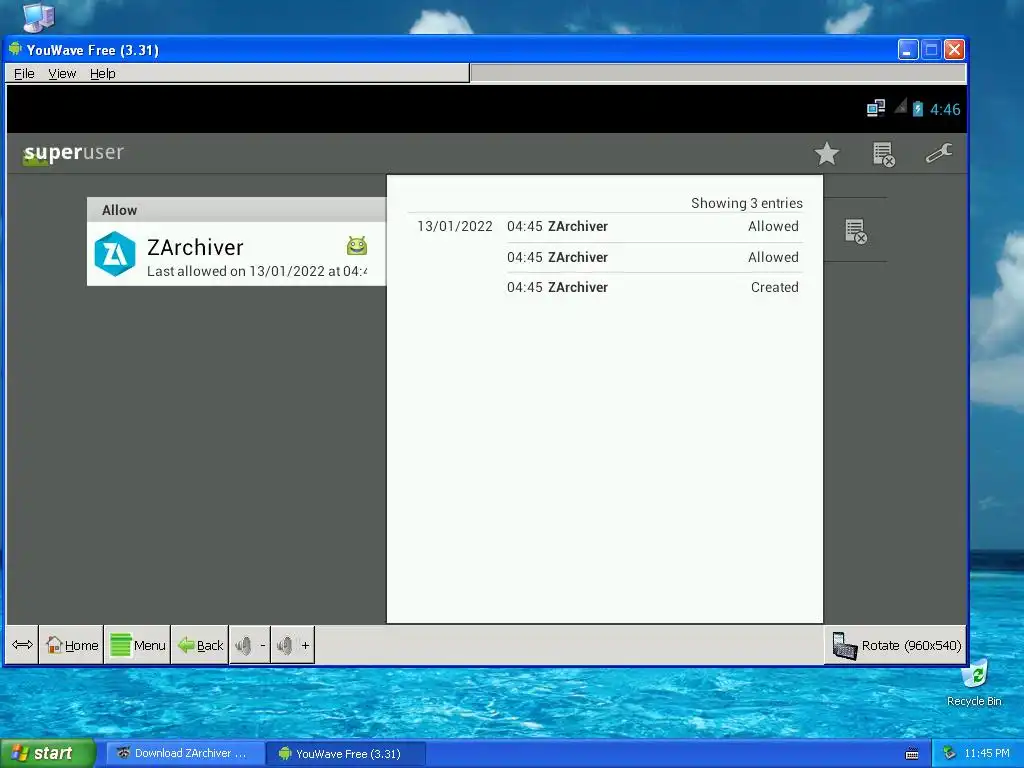Select the ZArchiver app entry
The height and width of the screenshot is (768, 1024).
pyautogui.click(x=236, y=254)
